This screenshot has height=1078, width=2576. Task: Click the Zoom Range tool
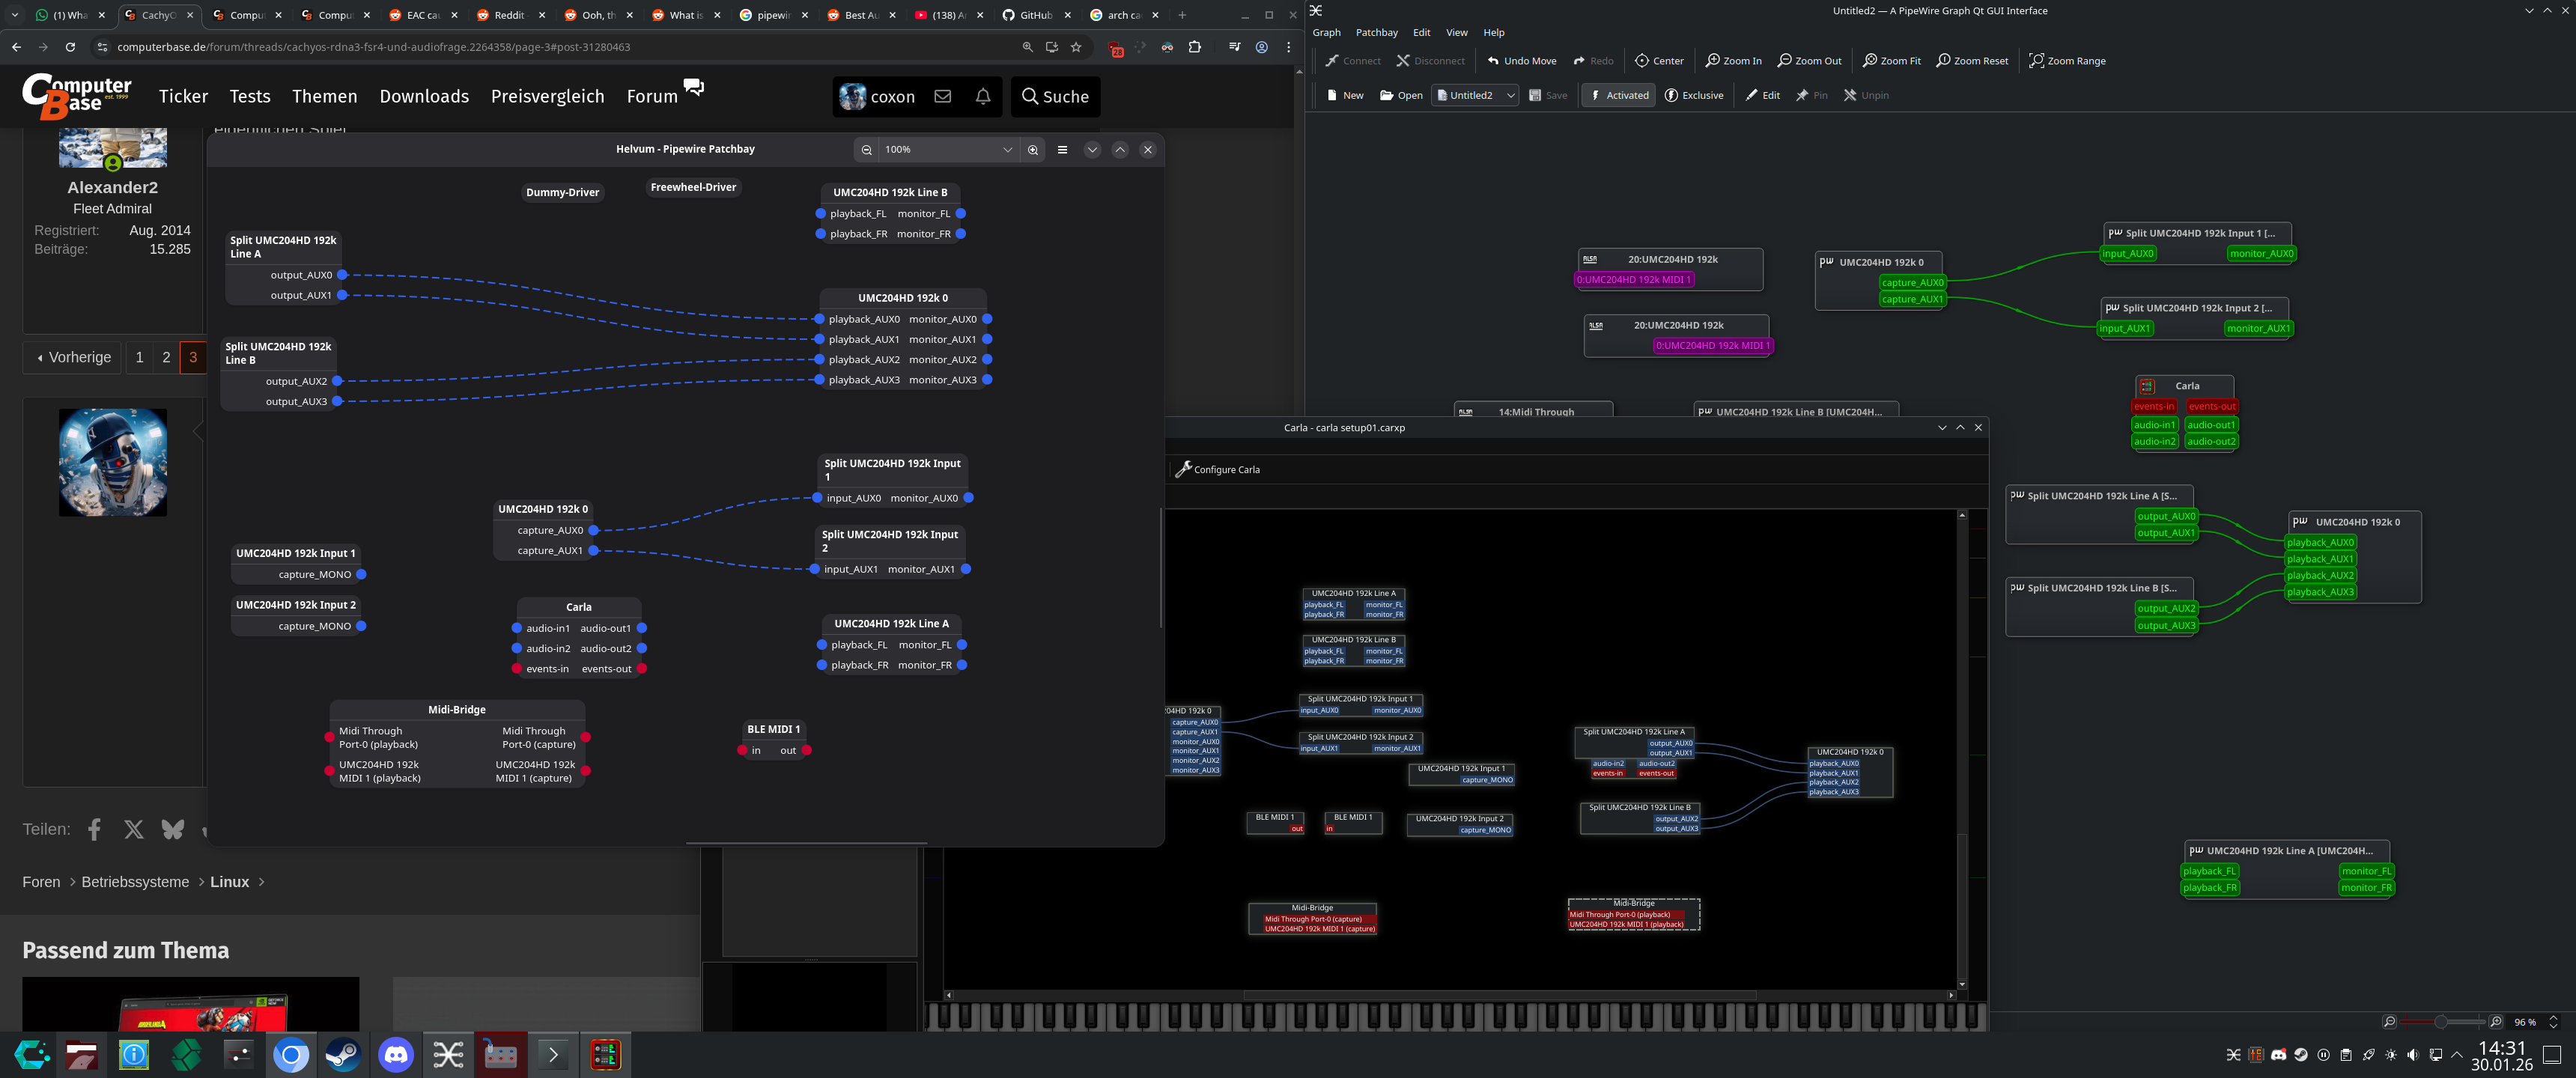point(2066,61)
